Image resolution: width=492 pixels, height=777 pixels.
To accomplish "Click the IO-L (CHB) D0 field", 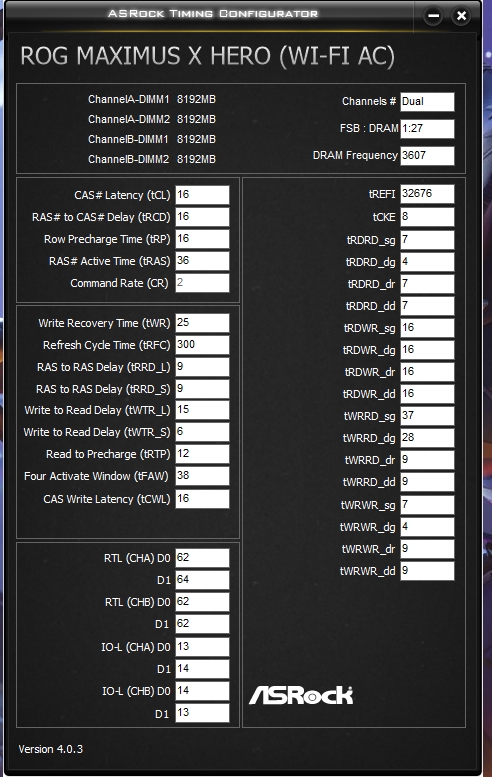I will coord(202,691).
